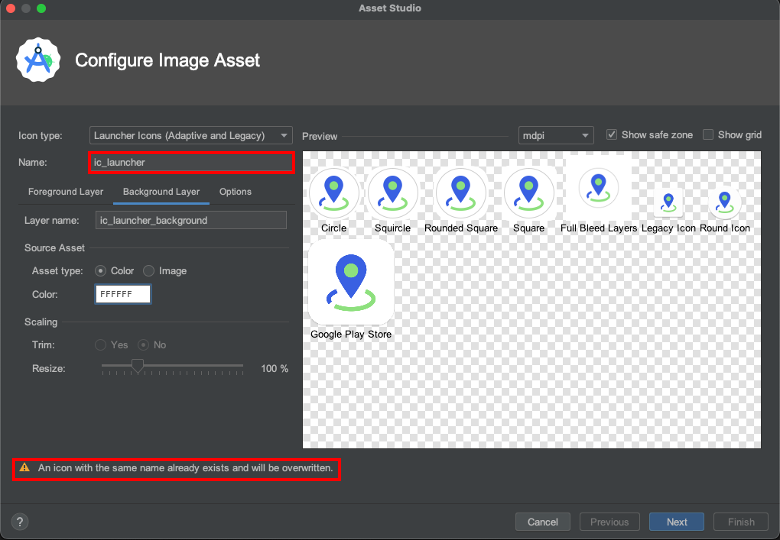Select the Round Icon preview
Screen dimensions: 780x540
(x=725, y=202)
